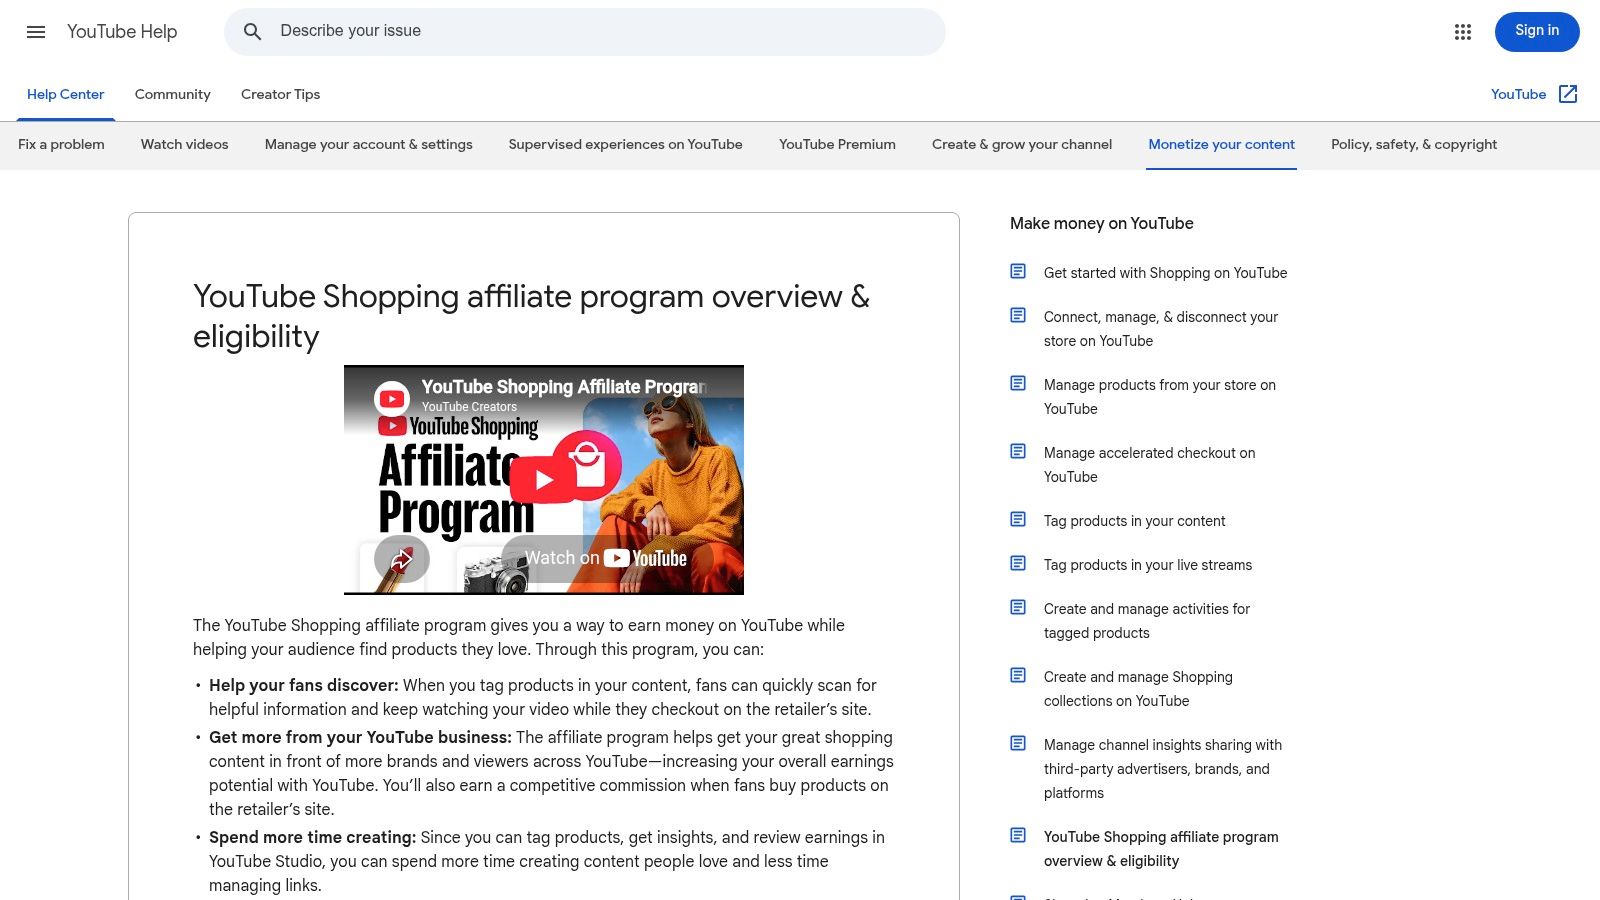This screenshot has height=900, width=1600.
Task: Click article icon beside affiliate program overview
Action: pos(1018,835)
